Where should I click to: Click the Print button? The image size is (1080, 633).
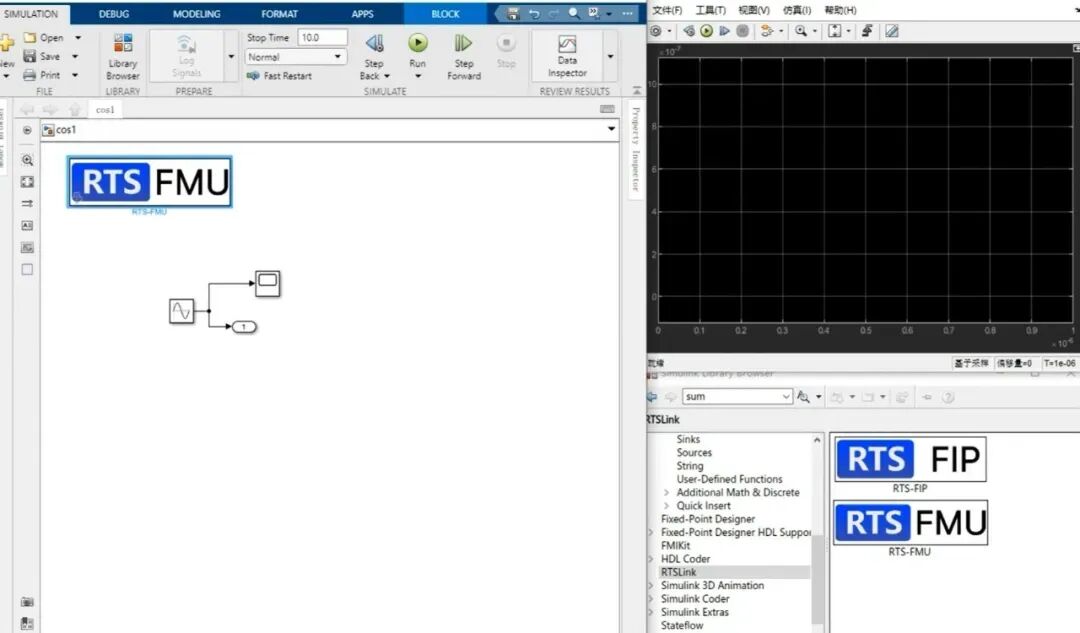41,74
